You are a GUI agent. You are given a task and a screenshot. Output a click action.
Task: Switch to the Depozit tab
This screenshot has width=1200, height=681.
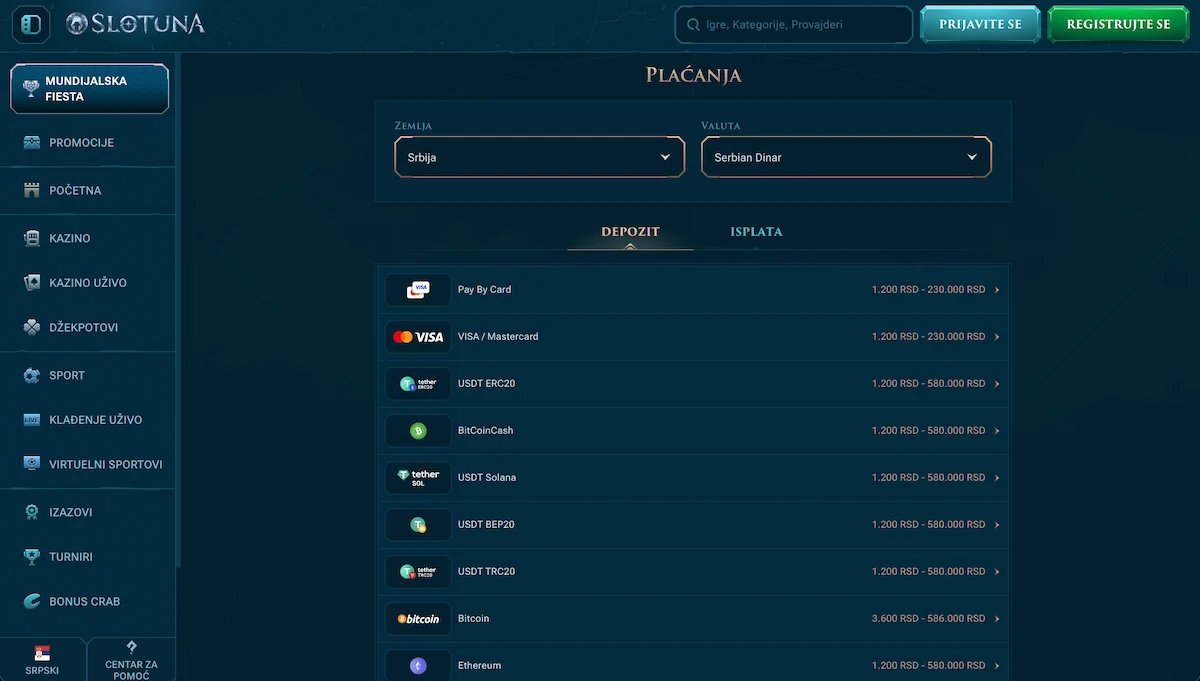tap(630, 232)
